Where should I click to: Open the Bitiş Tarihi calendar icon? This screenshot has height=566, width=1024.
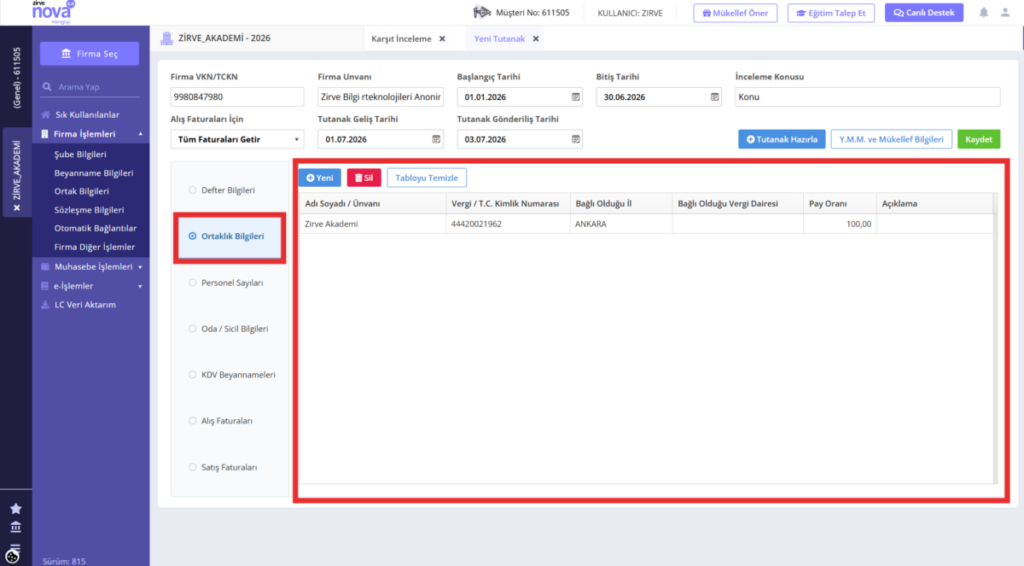pyautogui.click(x=714, y=97)
